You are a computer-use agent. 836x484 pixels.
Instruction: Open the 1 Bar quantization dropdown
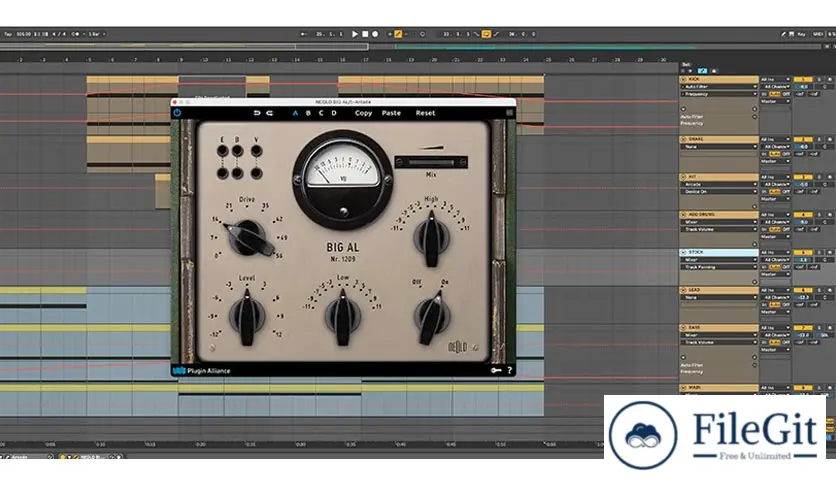(97, 34)
